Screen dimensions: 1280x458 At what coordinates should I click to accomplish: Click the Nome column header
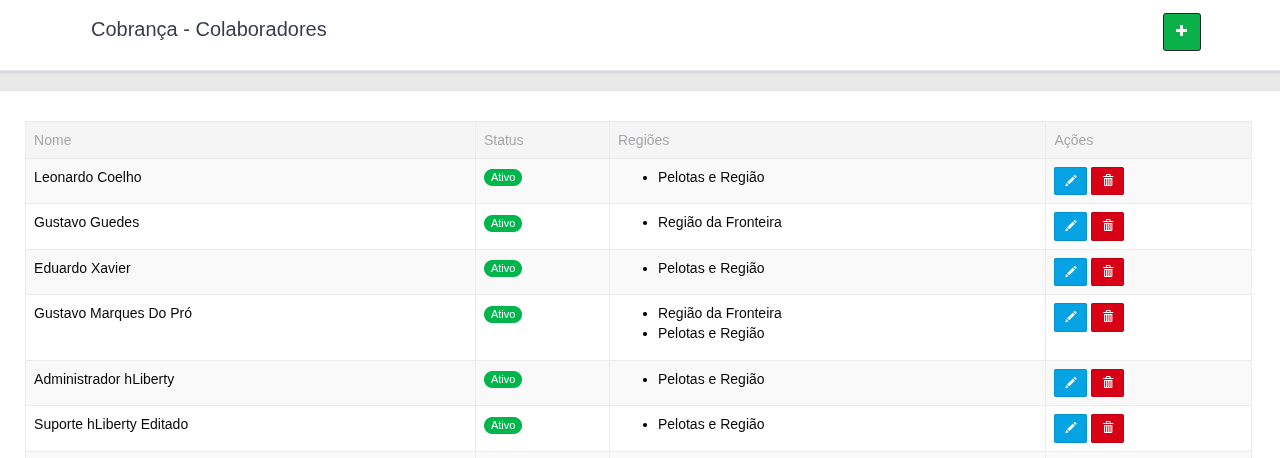pos(53,140)
